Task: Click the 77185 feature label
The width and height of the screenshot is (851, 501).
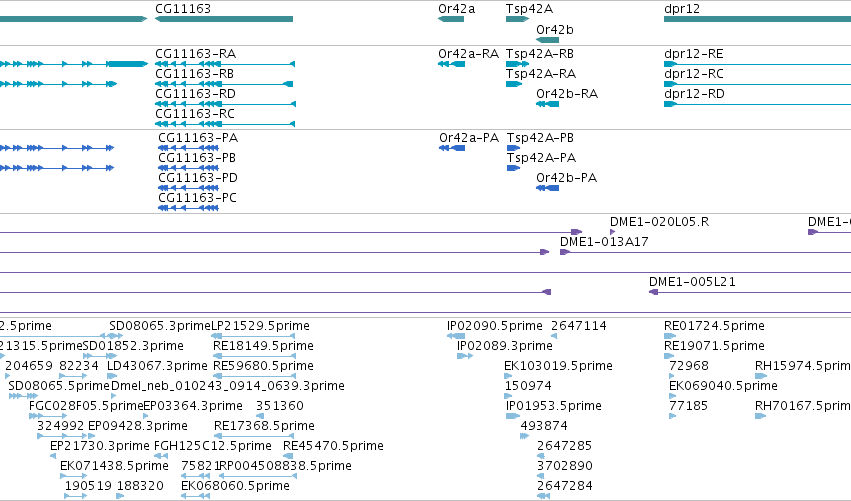Action: (x=688, y=407)
